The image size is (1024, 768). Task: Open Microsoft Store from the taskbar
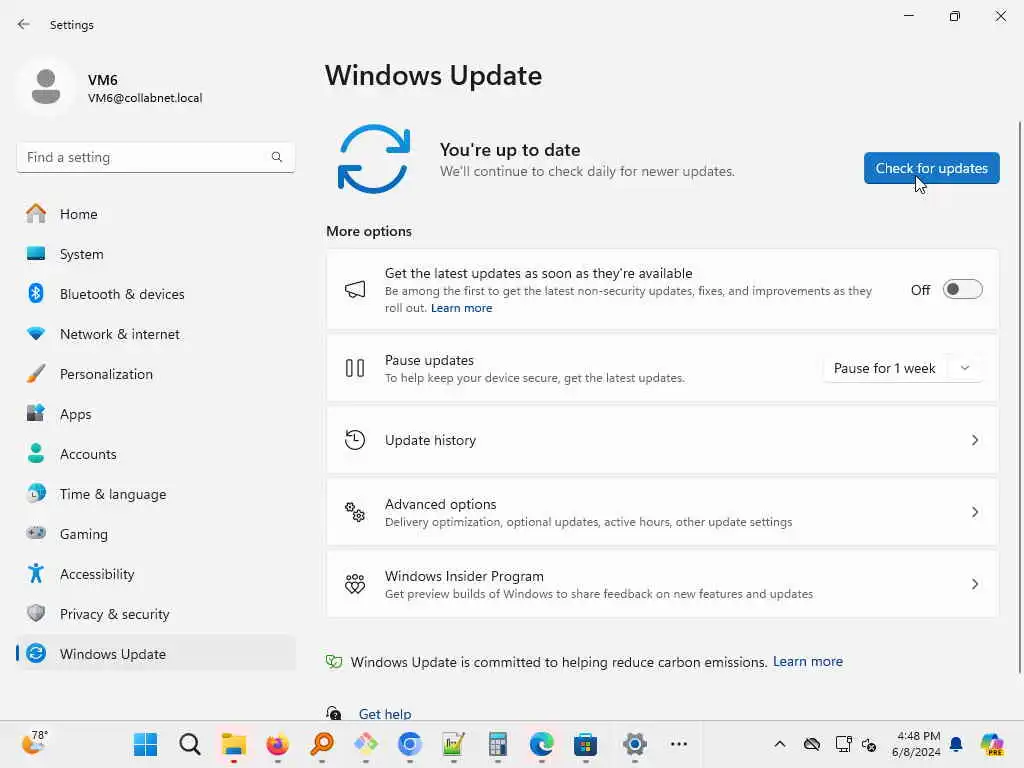click(x=585, y=744)
